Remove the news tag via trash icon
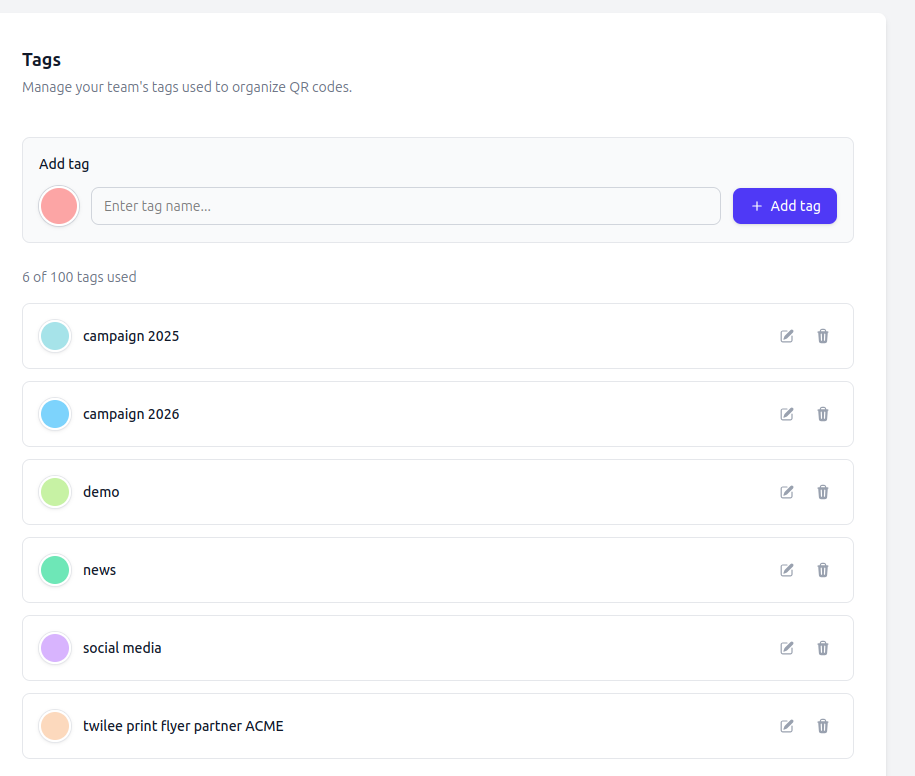 click(822, 570)
